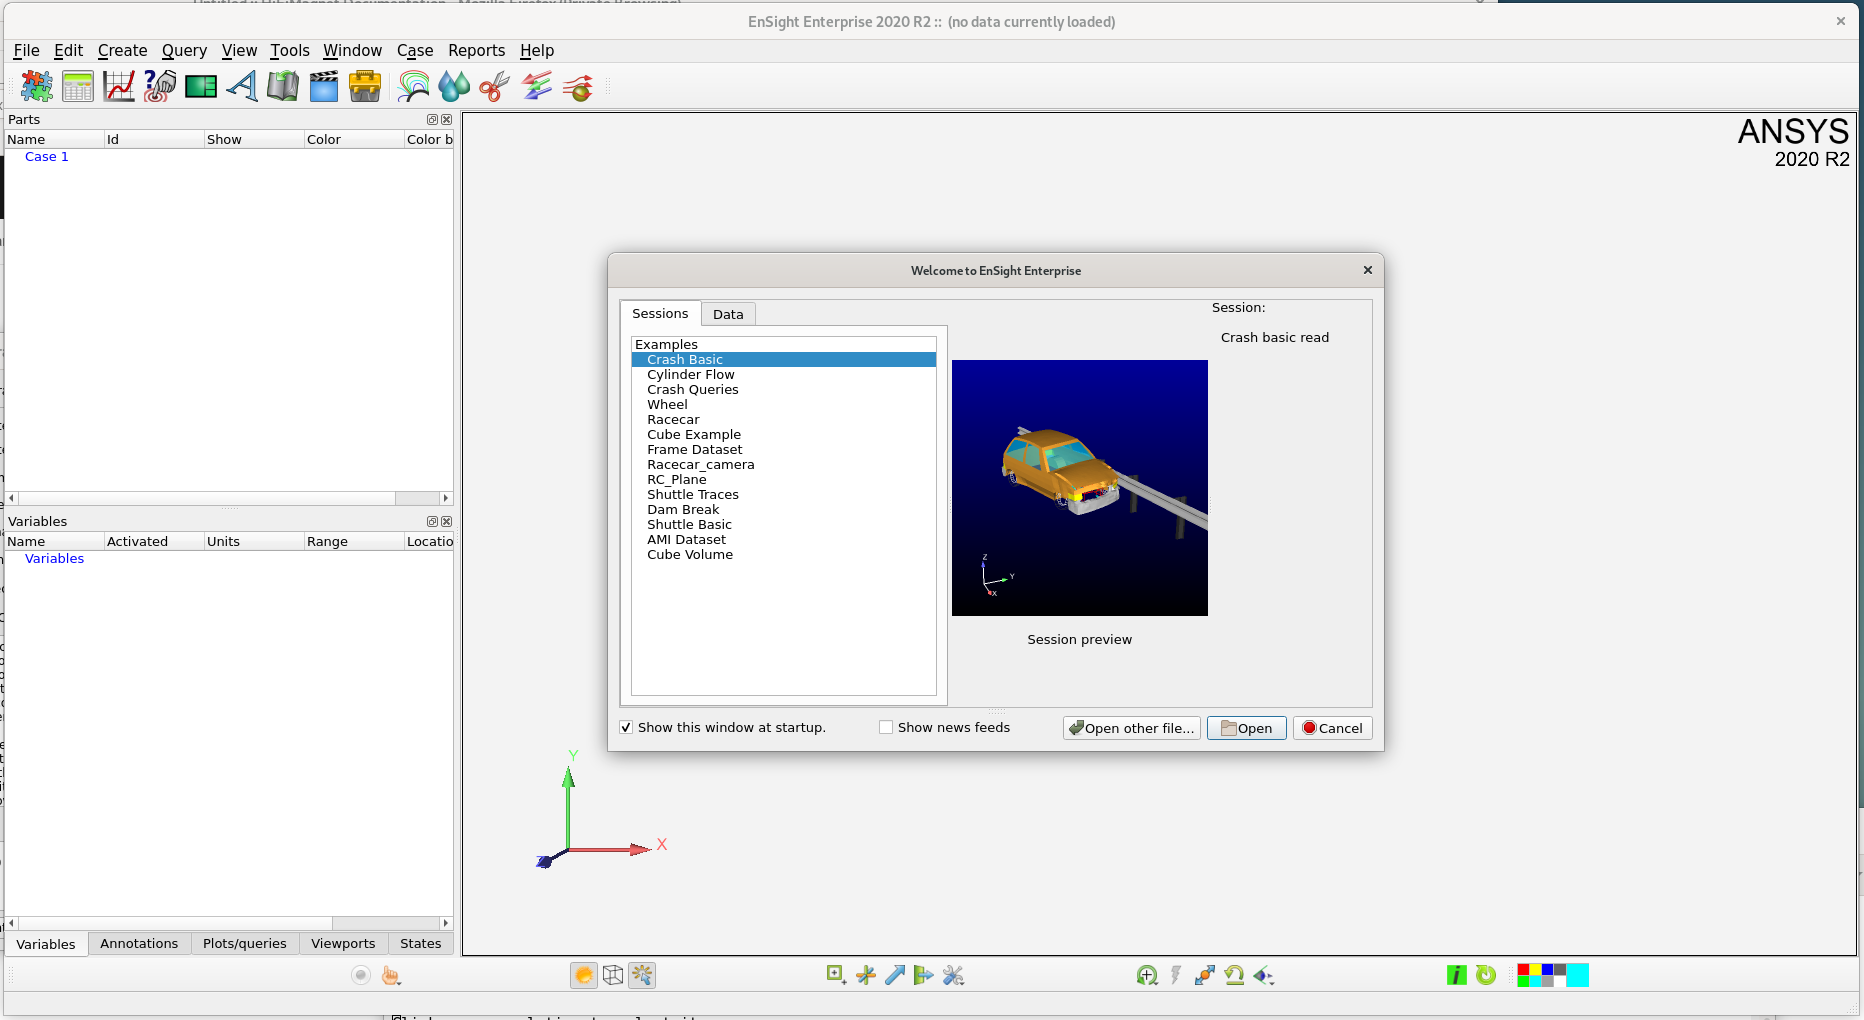Open the view direction dropdown icon
The width and height of the screenshot is (1864, 1020).
coord(1264,975)
